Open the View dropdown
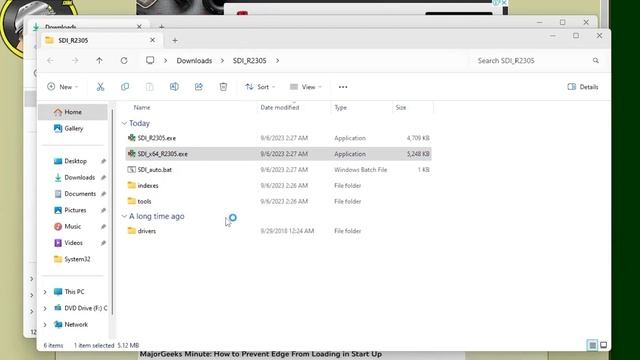Viewport: 640px width, 360px height. (306, 87)
